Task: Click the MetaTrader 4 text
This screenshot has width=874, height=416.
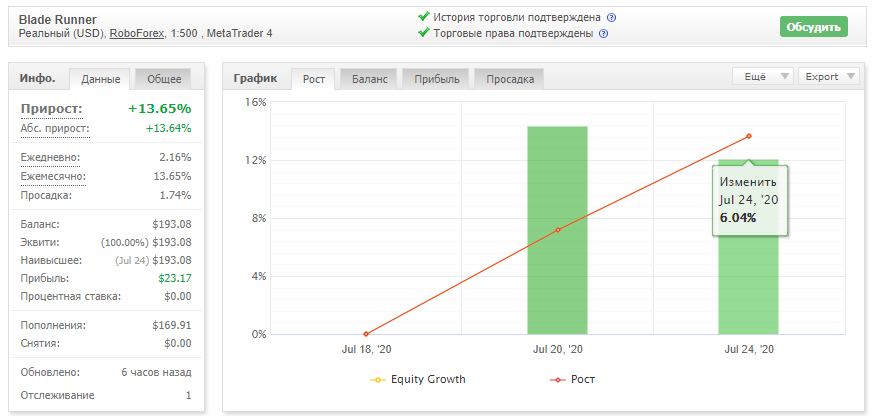Action: point(240,33)
